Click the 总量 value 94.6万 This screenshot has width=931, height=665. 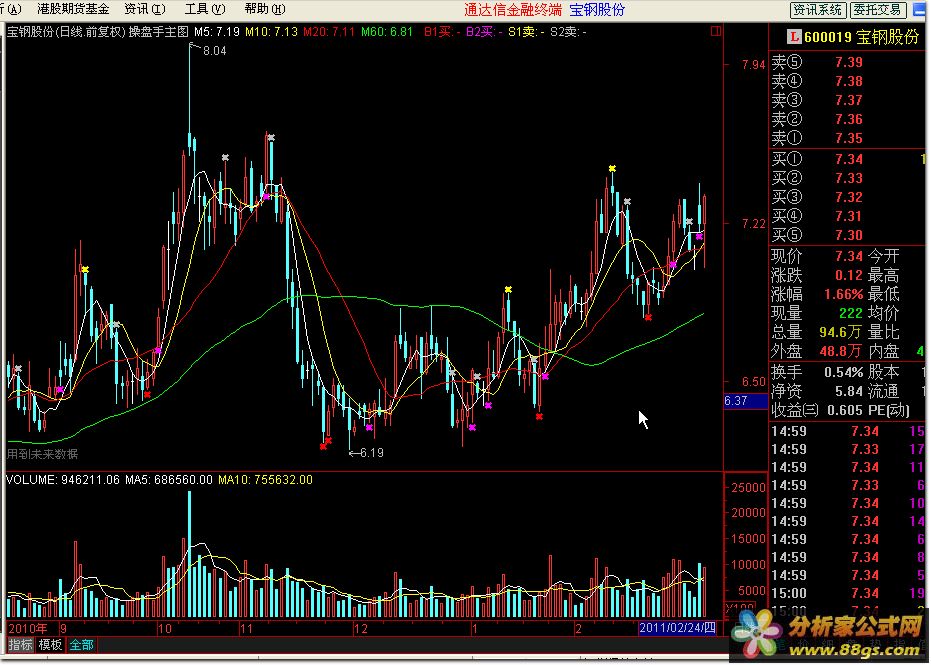tap(840, 332)
